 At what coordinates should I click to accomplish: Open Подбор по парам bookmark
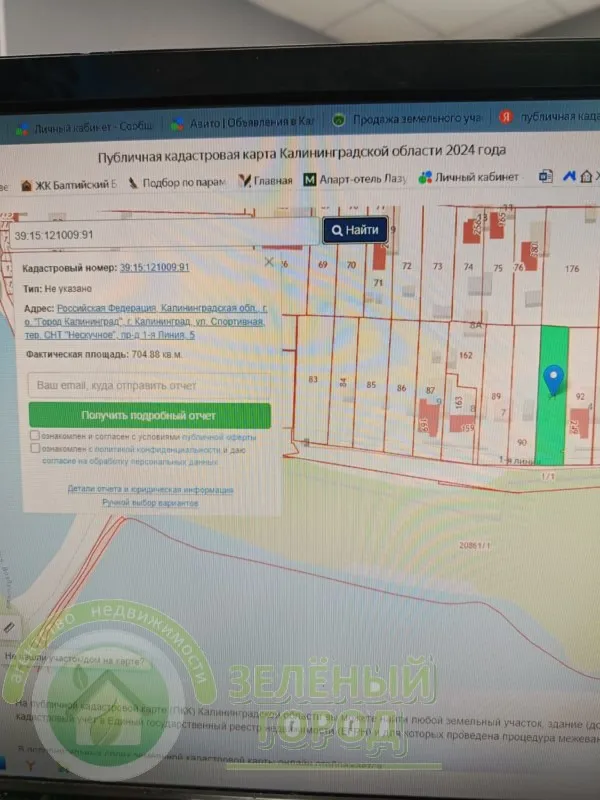coord(177,183)
